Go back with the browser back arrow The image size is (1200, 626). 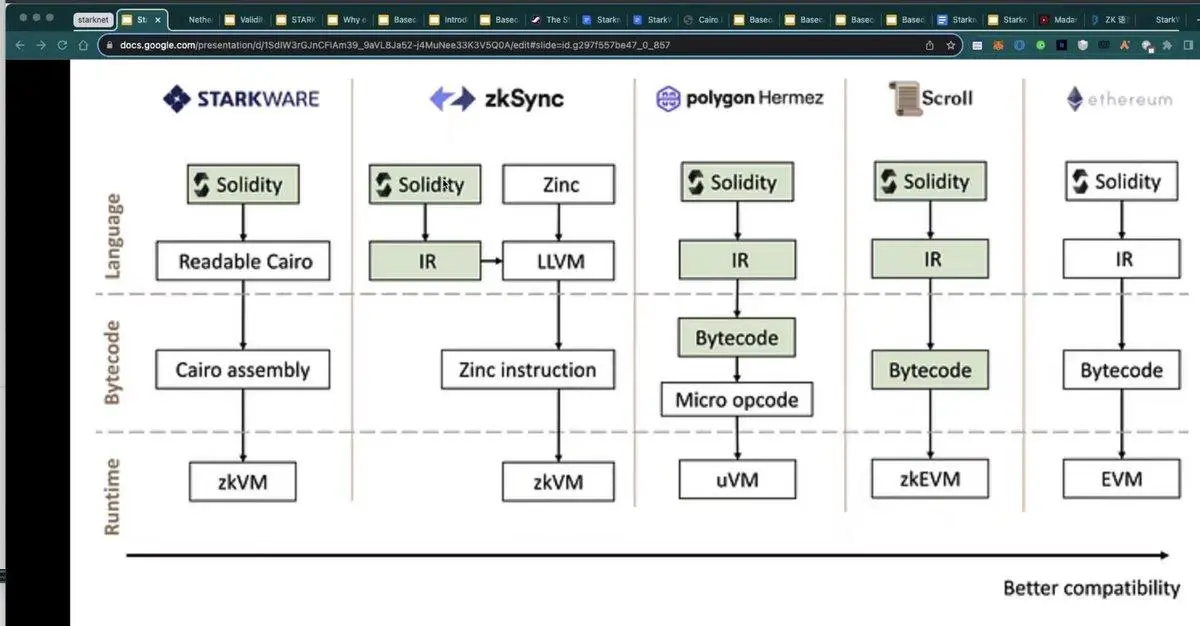[x=21, y=45]
